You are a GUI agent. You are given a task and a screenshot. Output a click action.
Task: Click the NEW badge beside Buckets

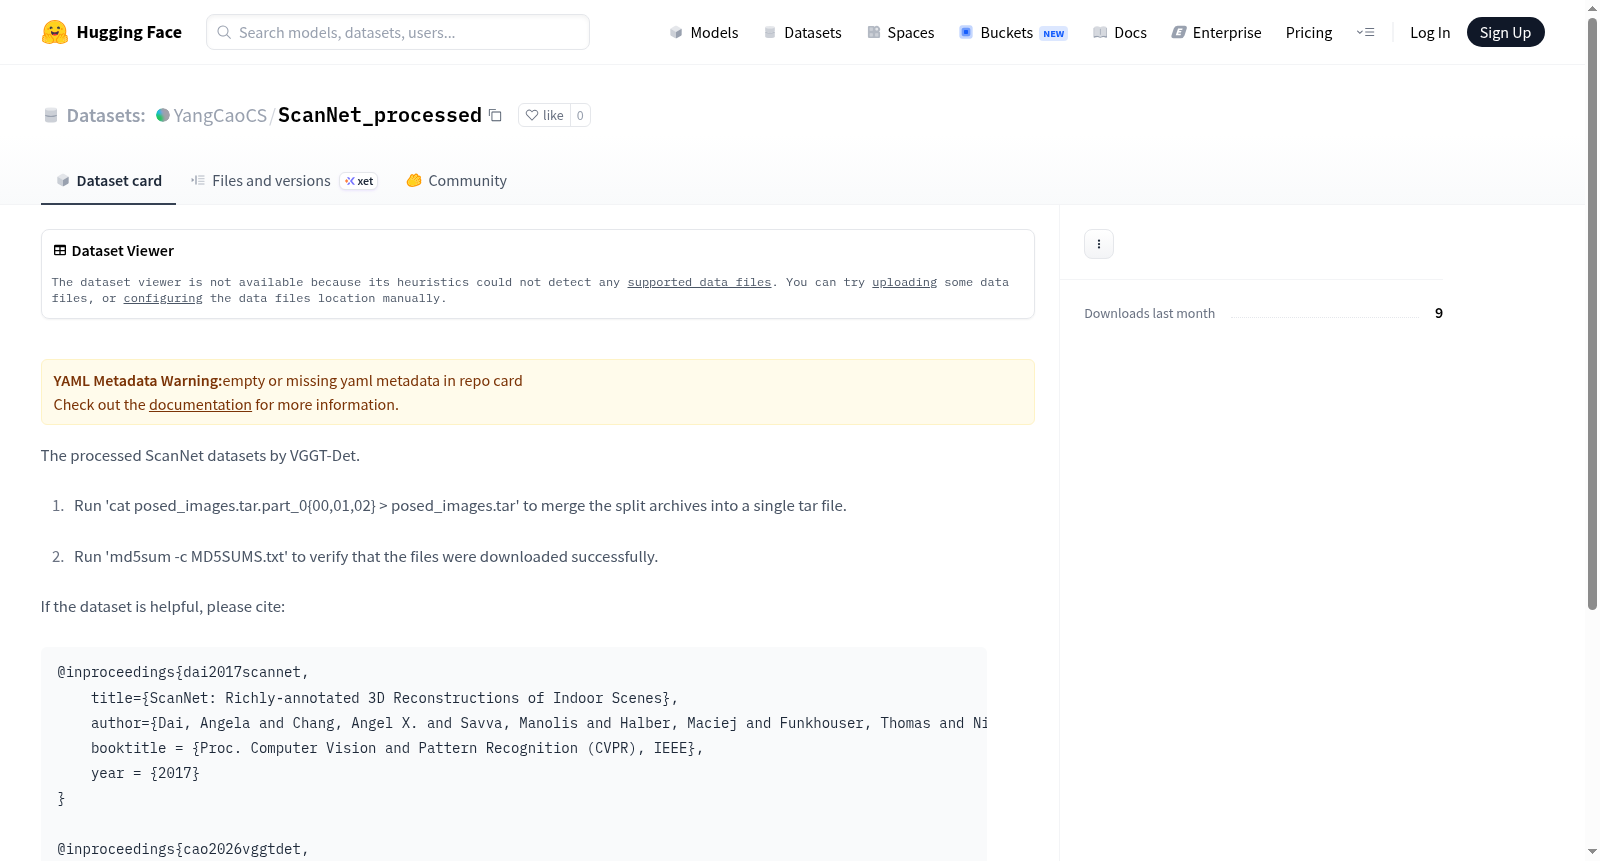(x=1054, y=33)
